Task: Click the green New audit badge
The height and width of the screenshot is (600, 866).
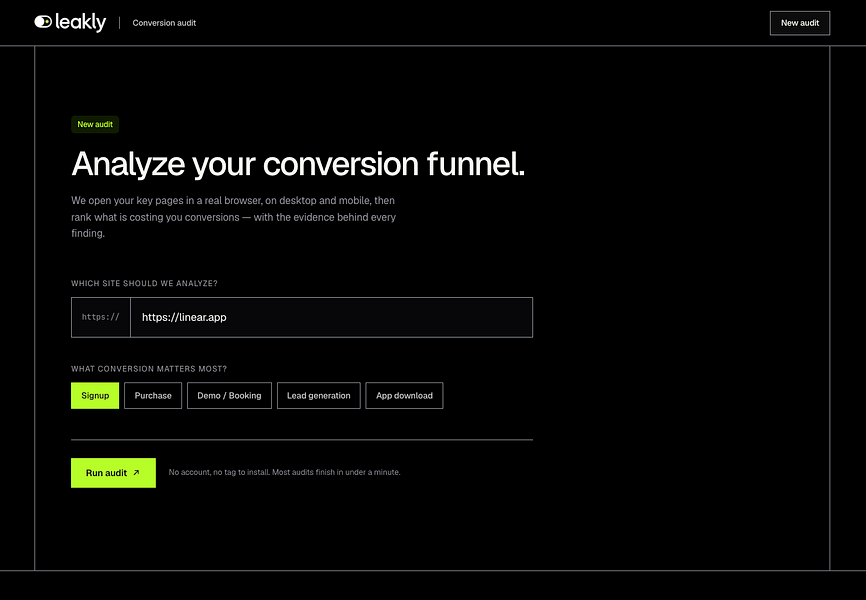Action: tap(95, 124)
